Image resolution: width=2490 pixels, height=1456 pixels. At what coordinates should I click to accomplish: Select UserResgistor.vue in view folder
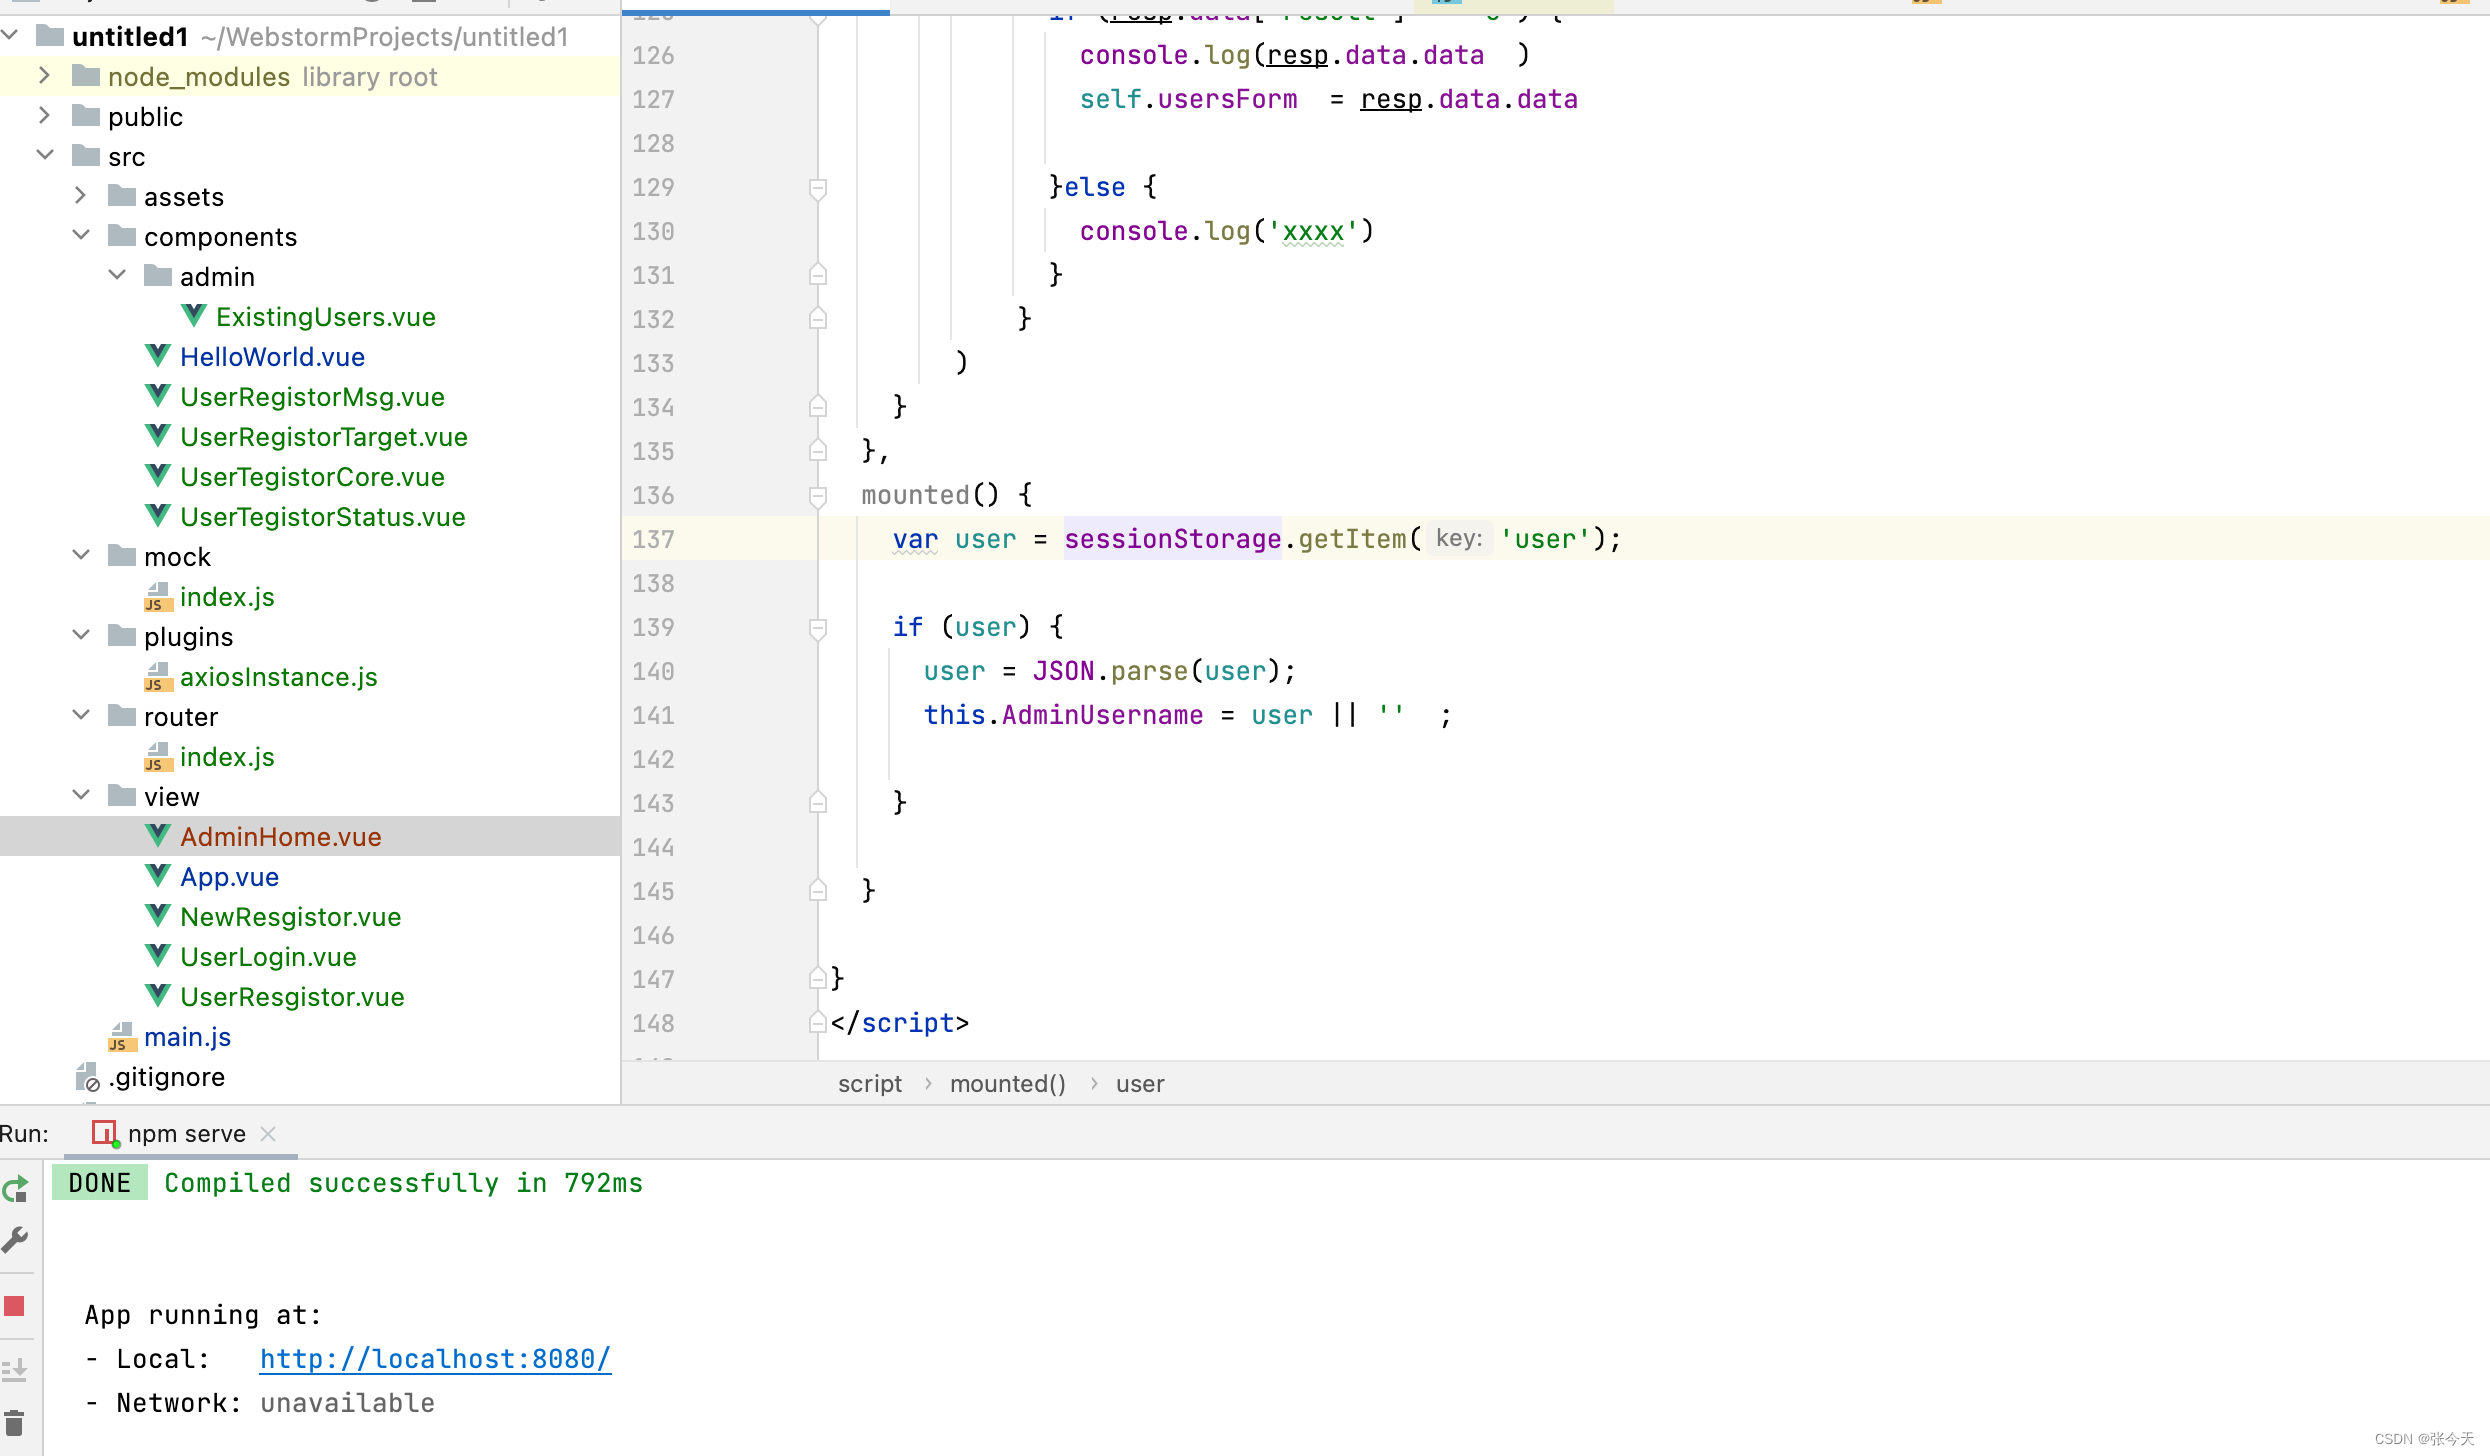pyautogui.click(x=291, y=997)
